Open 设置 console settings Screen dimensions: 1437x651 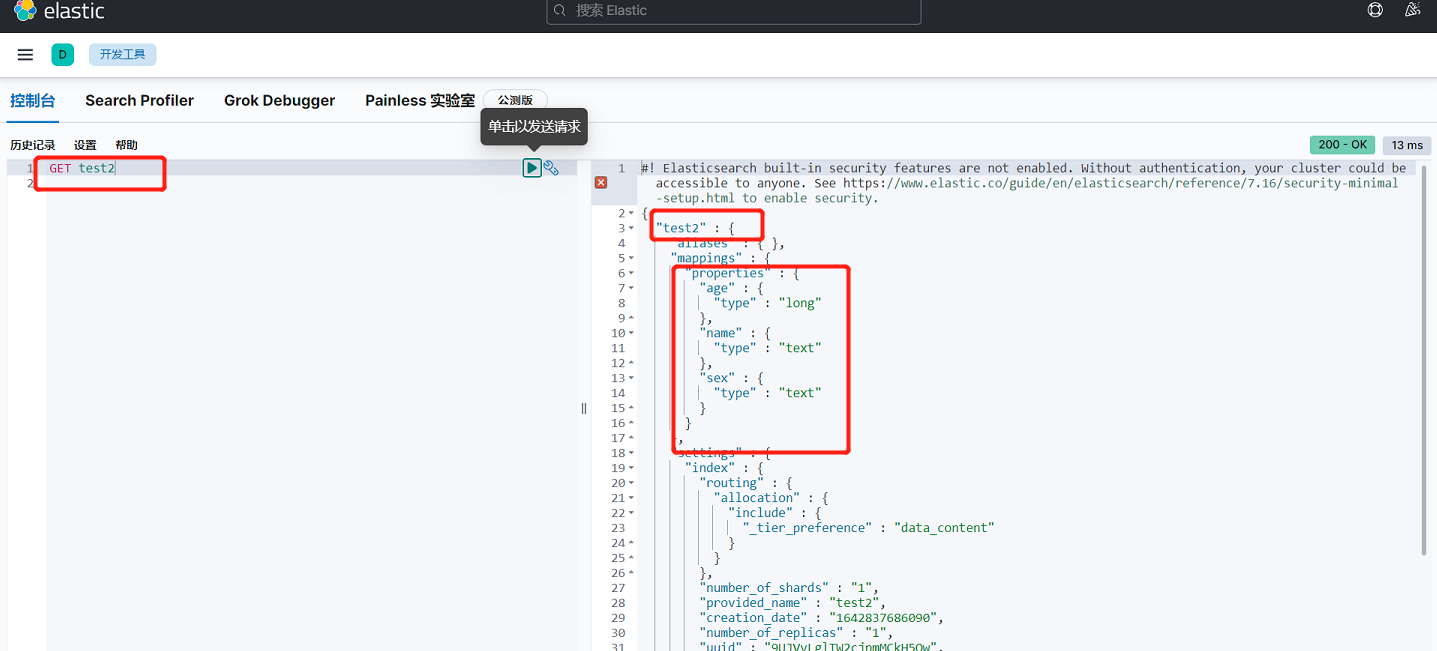(85, 146)
